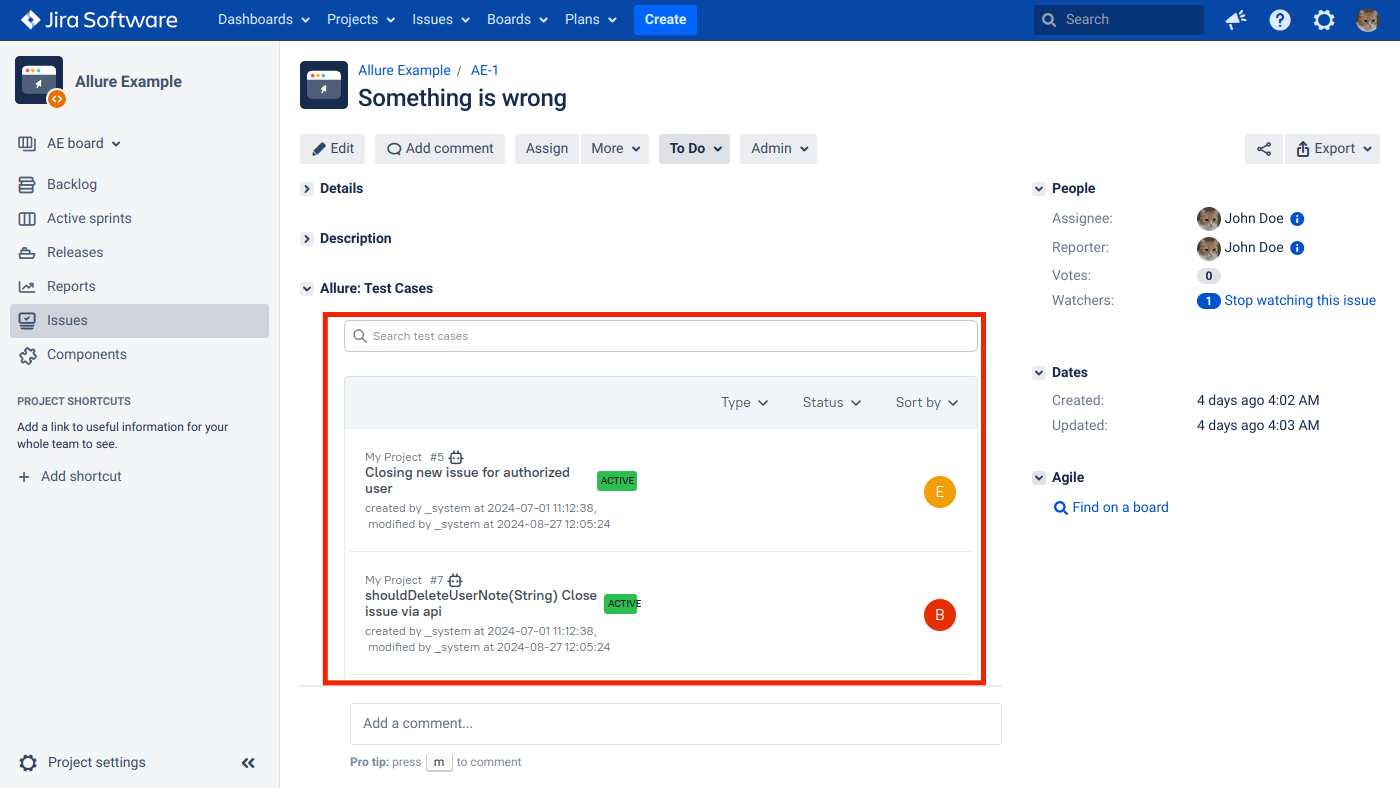Open the Projects dropdown menu
Screen dimensions: 1400x788
[361, 20]
